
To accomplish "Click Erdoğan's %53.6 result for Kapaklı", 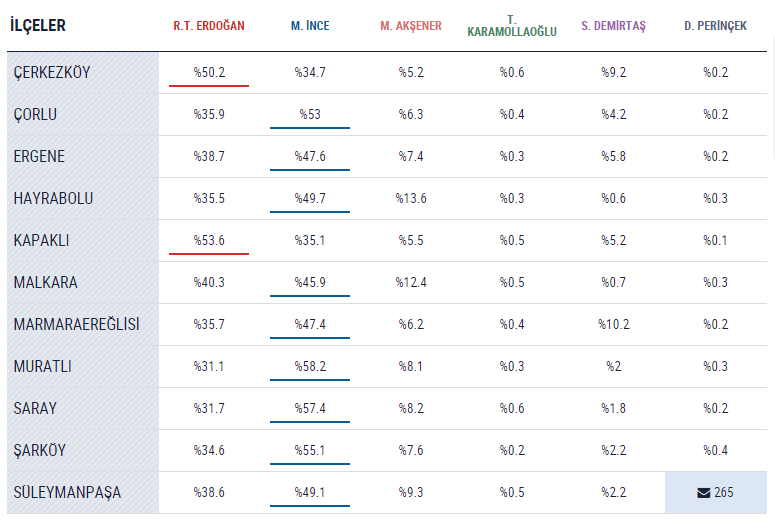I will point(209,241).
